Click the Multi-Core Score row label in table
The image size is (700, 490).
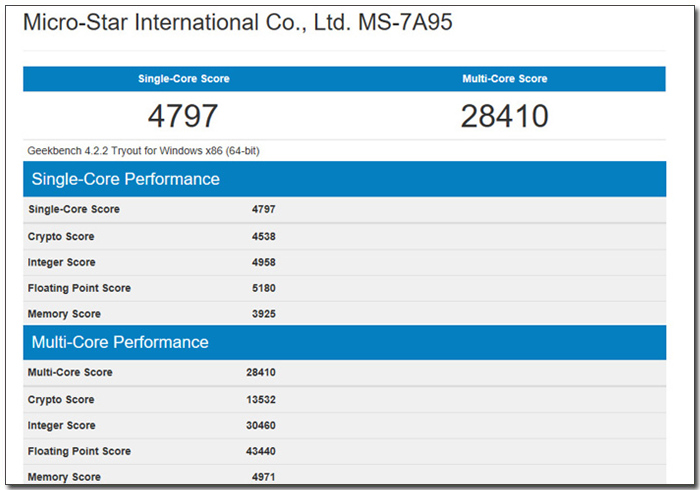pos(70,373)
